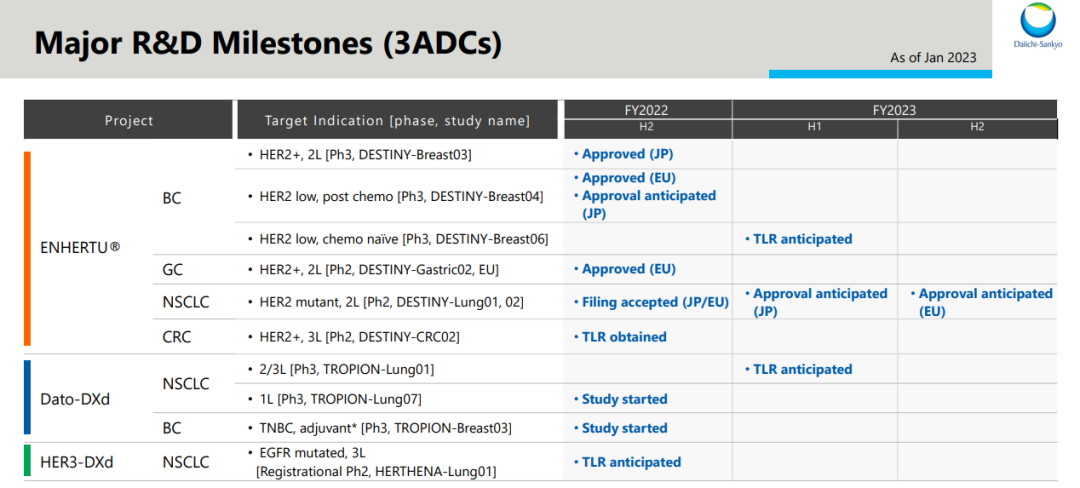The height and width of the screenshot is (488, 1080).
Task: Click the blue accent line under the date
Action: (x=879, y=74)
